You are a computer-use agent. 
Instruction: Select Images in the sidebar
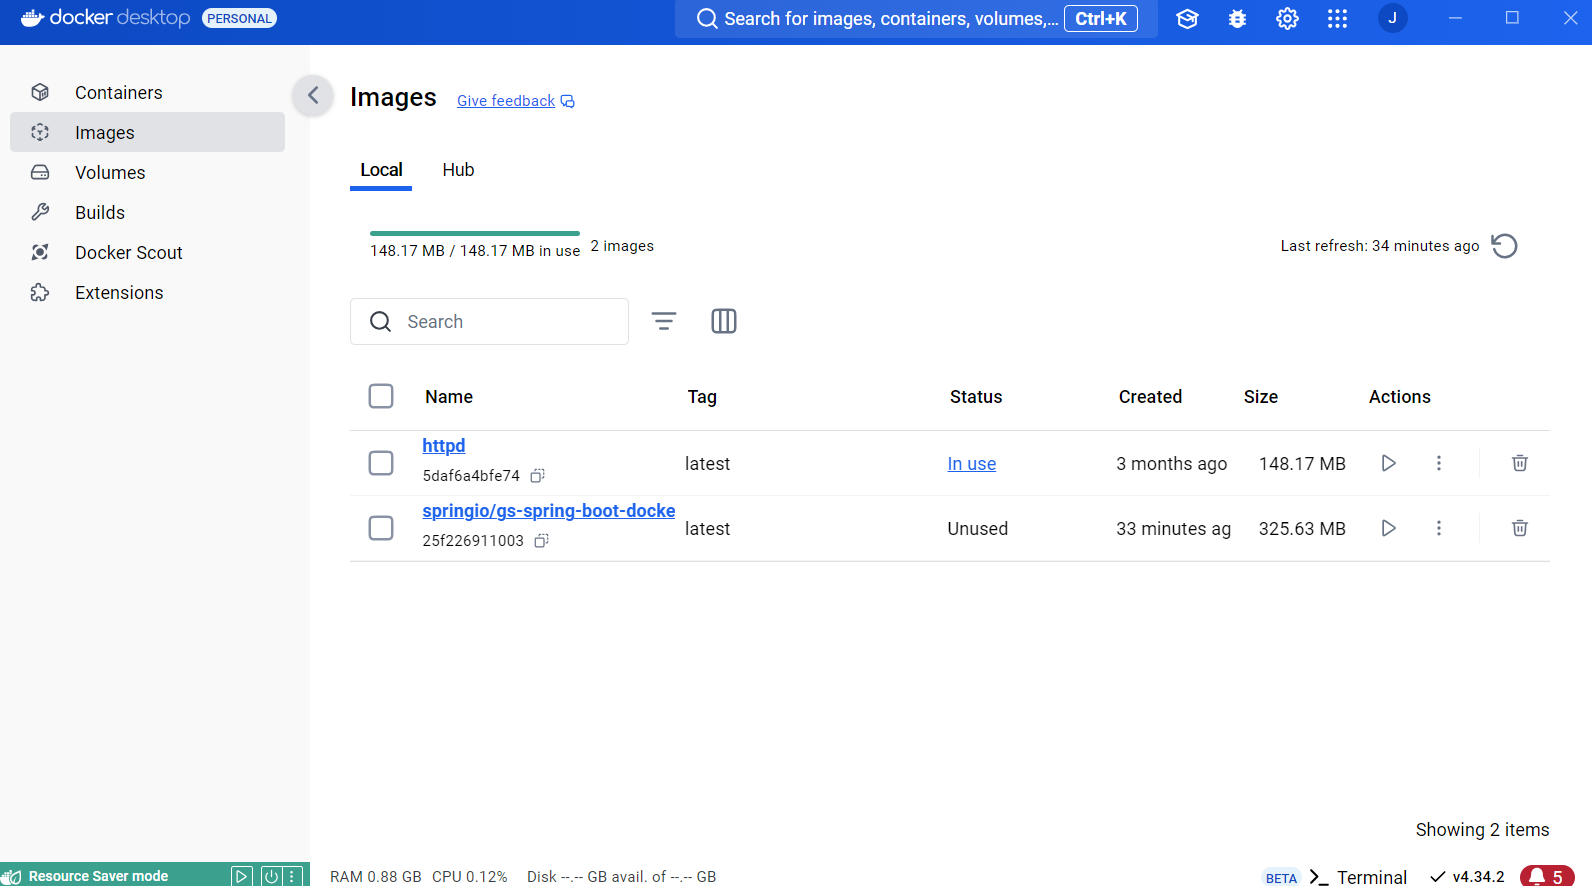[x=147, y=132]
